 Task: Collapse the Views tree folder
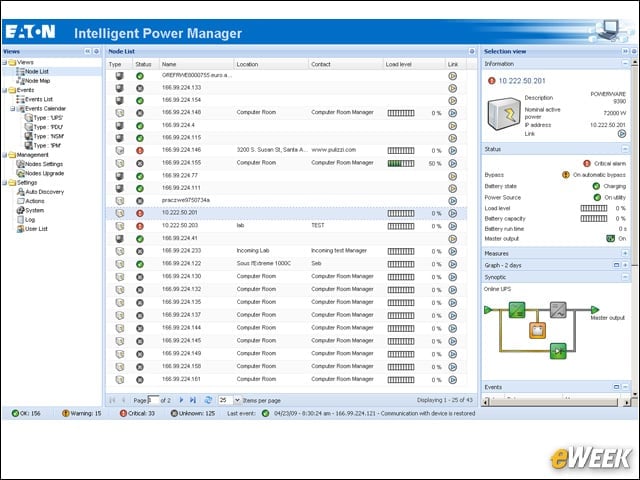(4, 62)
